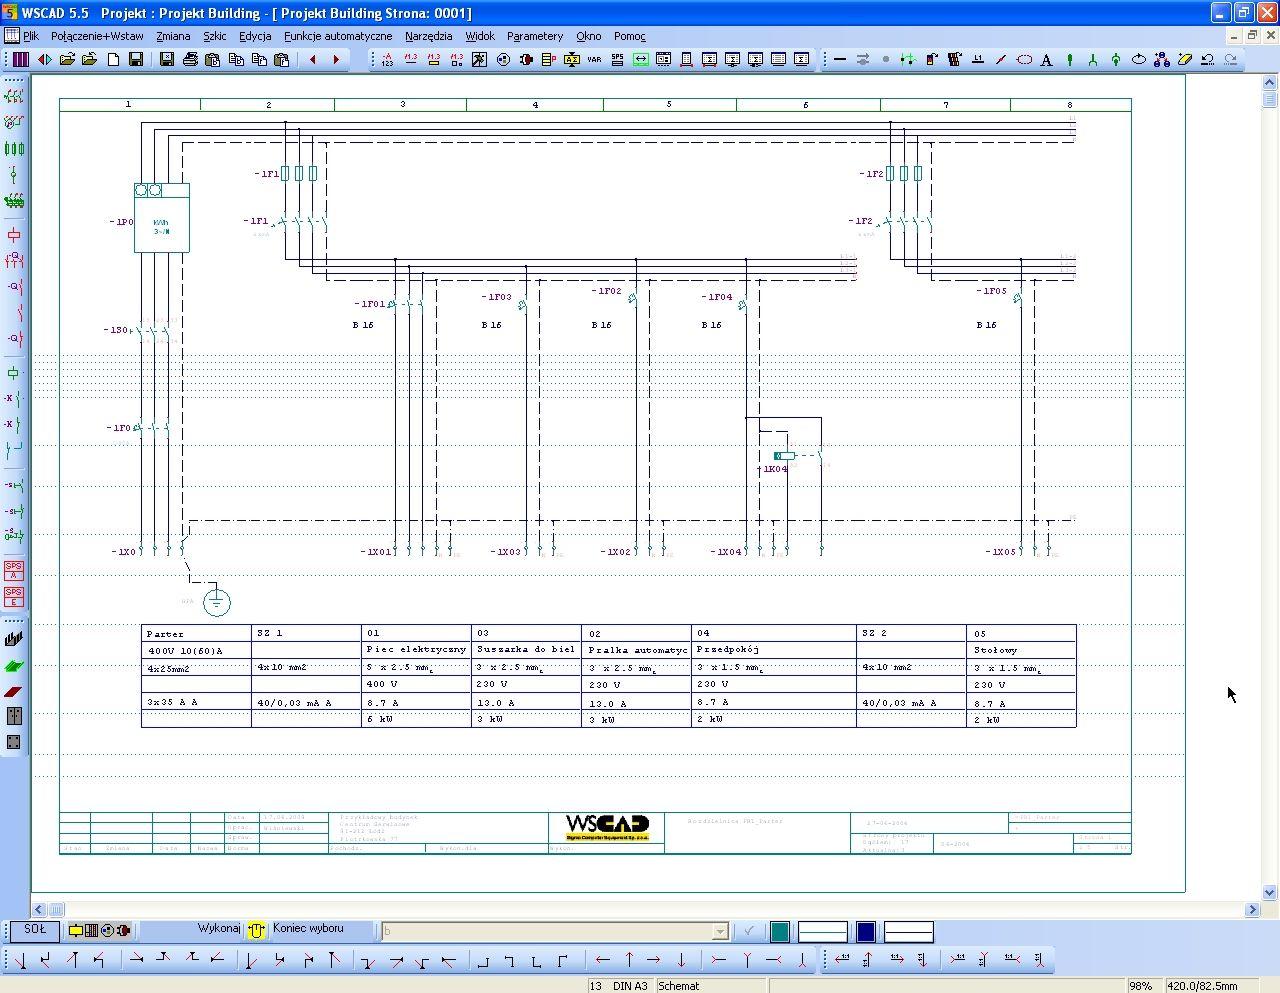Click the WSCAD logo in title block
The image size is (1280, 993).
click(x=607, y=827)
